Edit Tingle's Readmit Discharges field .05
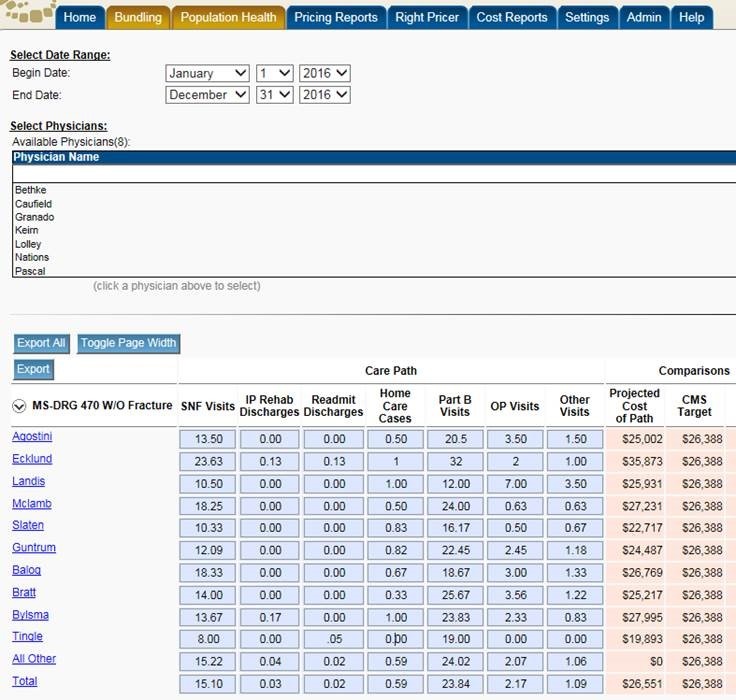Image resolution: width=736 pixels, height=700 pixels. (333, 639)
